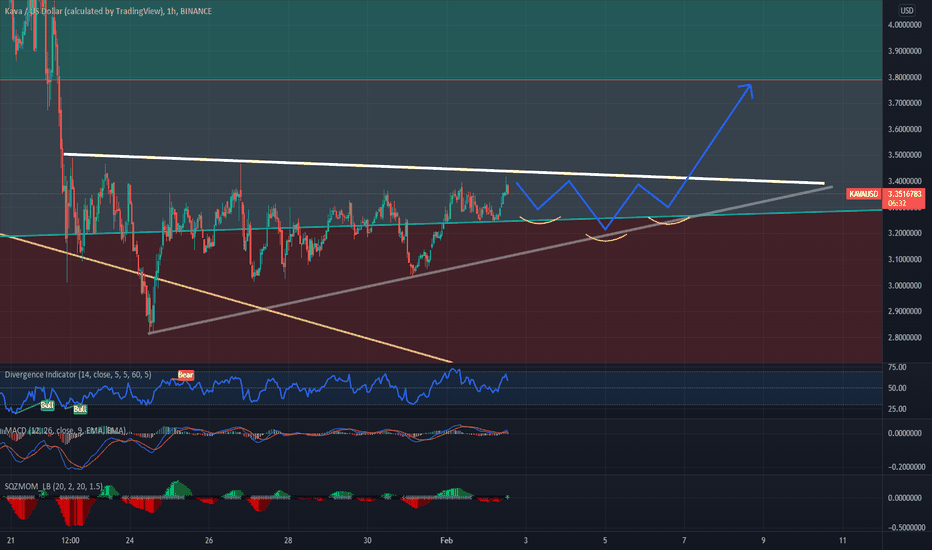The height and width of the screenshot is (550, 932).
Task: Click the 75.00 level on the RSI axis
Action: (897, 367)
